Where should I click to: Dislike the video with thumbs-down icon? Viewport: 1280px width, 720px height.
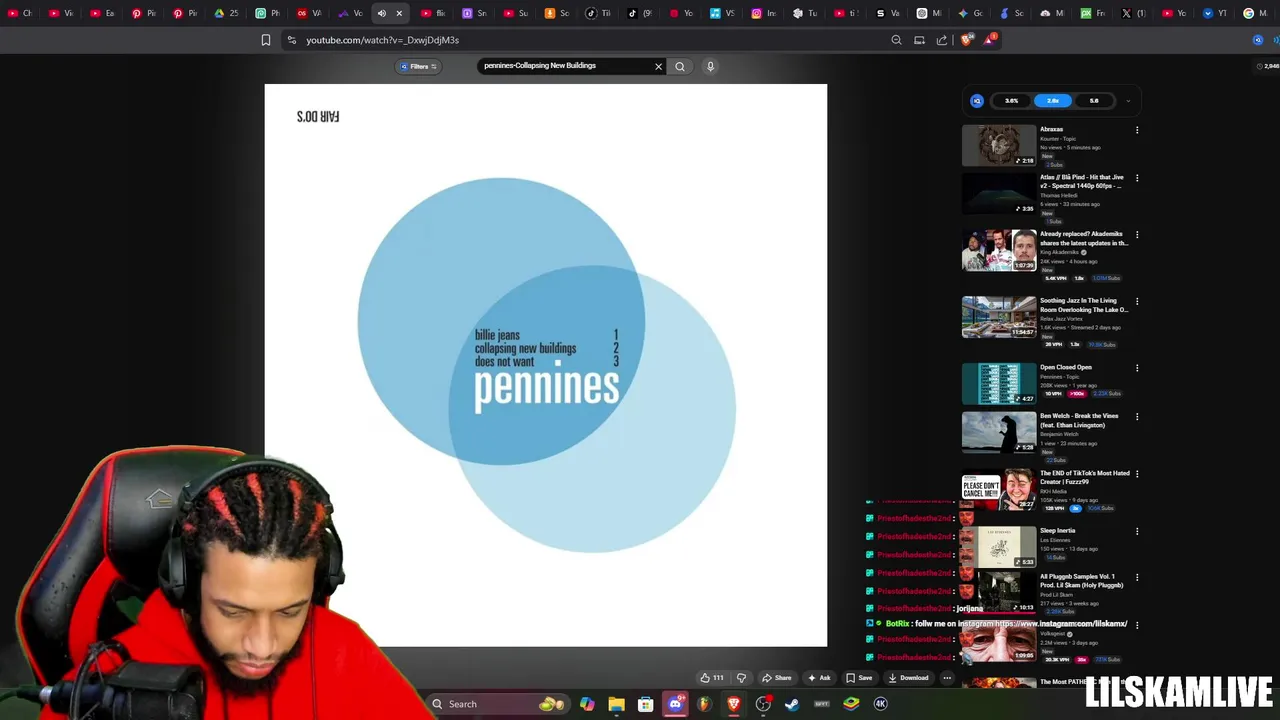[741, 678]
